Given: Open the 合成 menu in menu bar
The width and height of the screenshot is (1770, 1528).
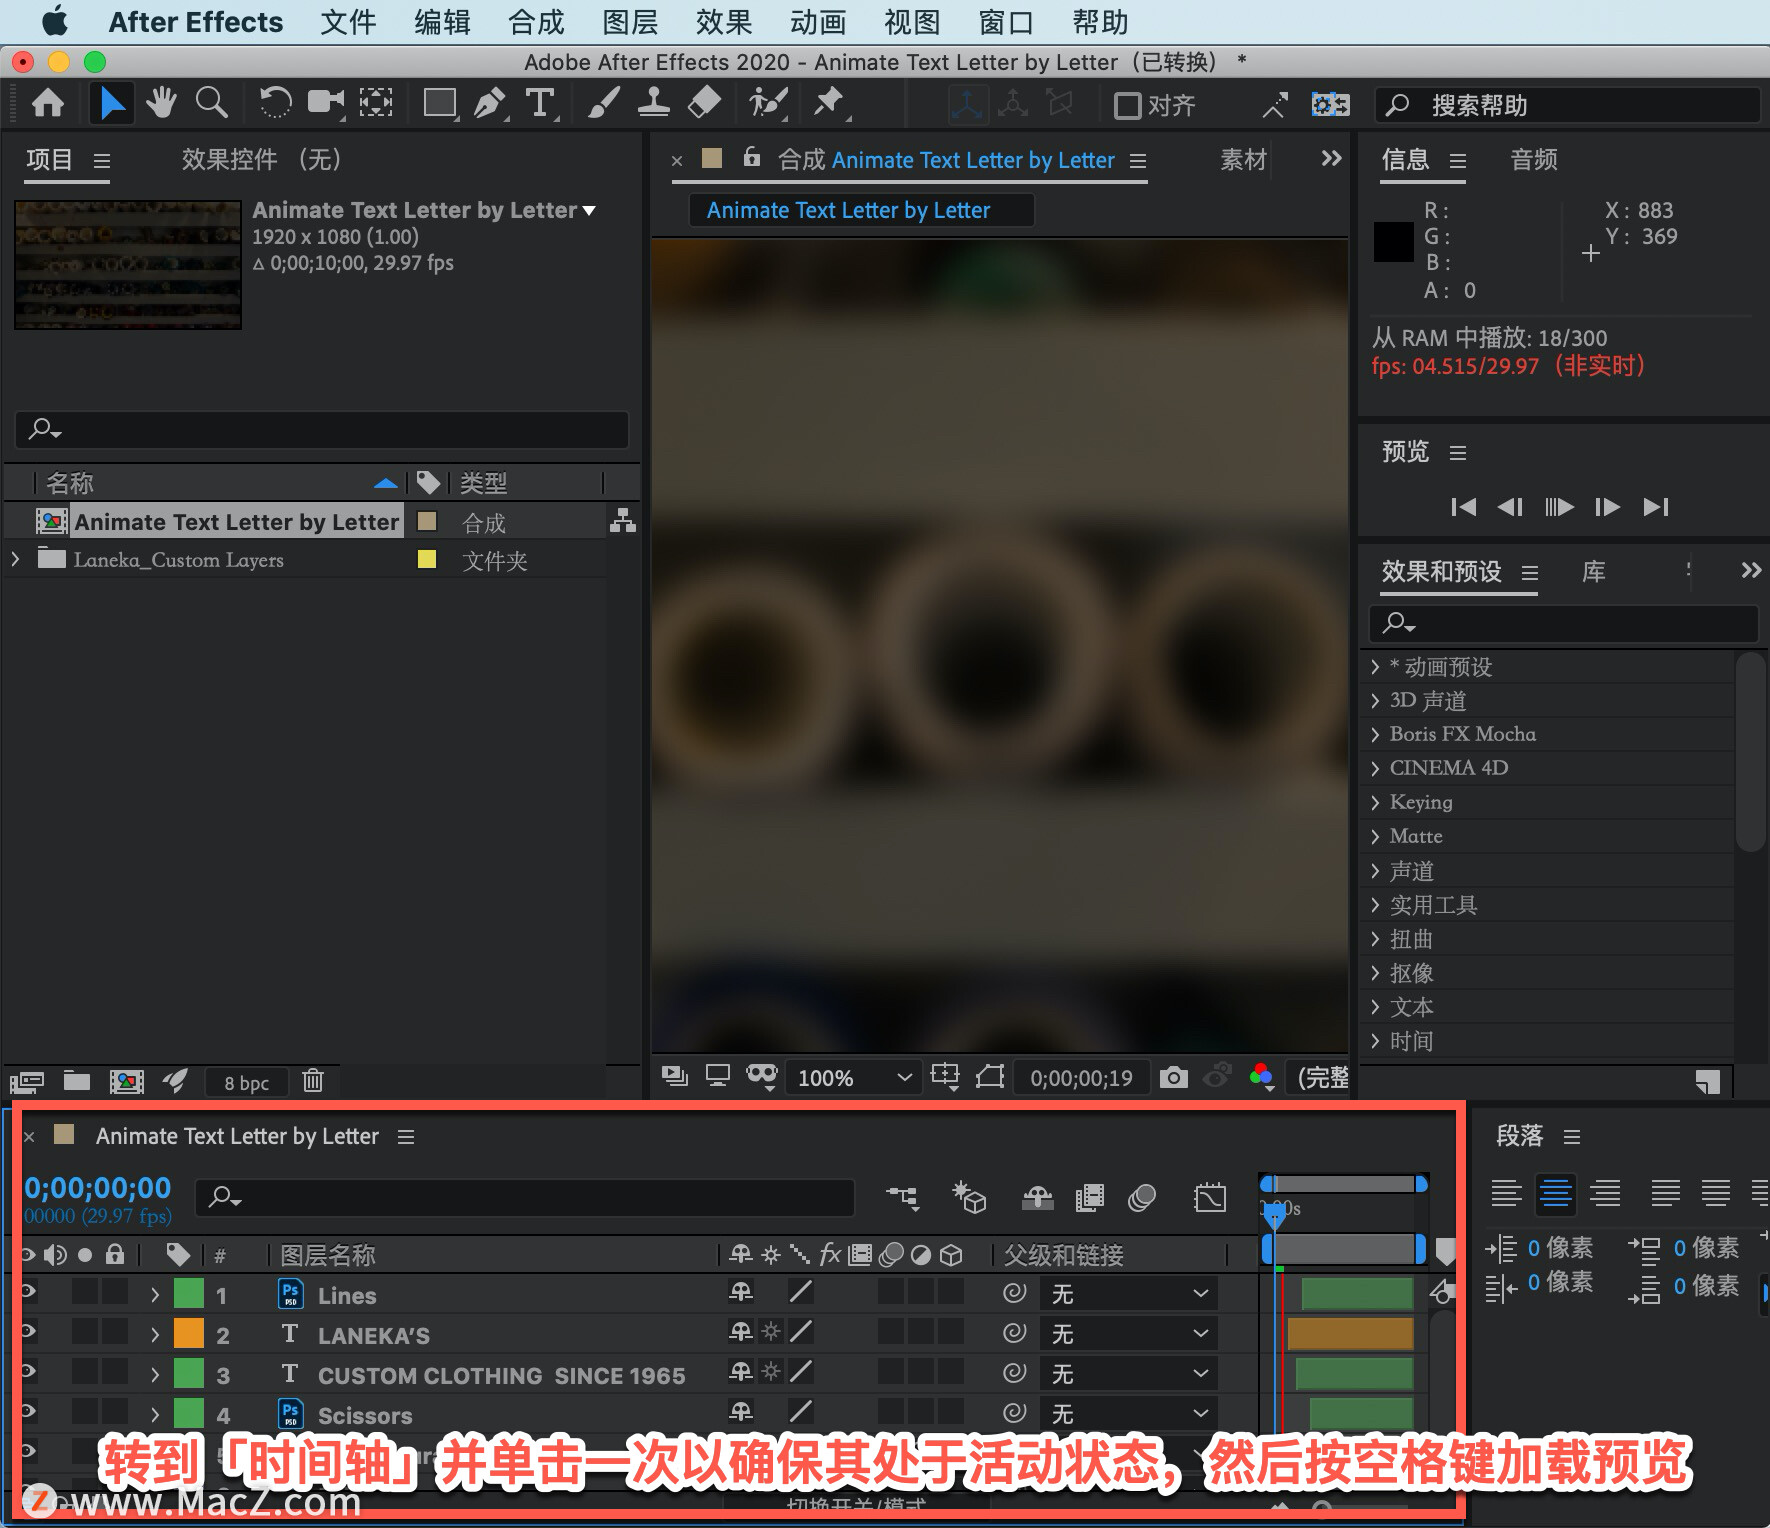Looking at the screenshot, I should pyautogui.click(x=536, y=22).
